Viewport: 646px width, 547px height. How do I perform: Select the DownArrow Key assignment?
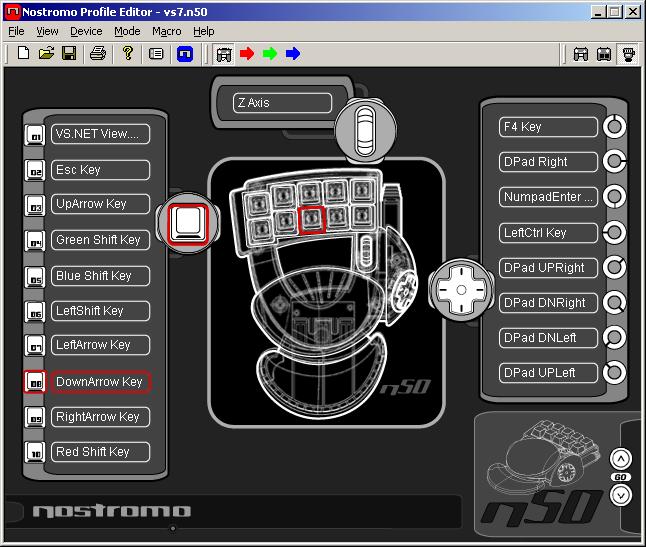[x=101, y=382]
